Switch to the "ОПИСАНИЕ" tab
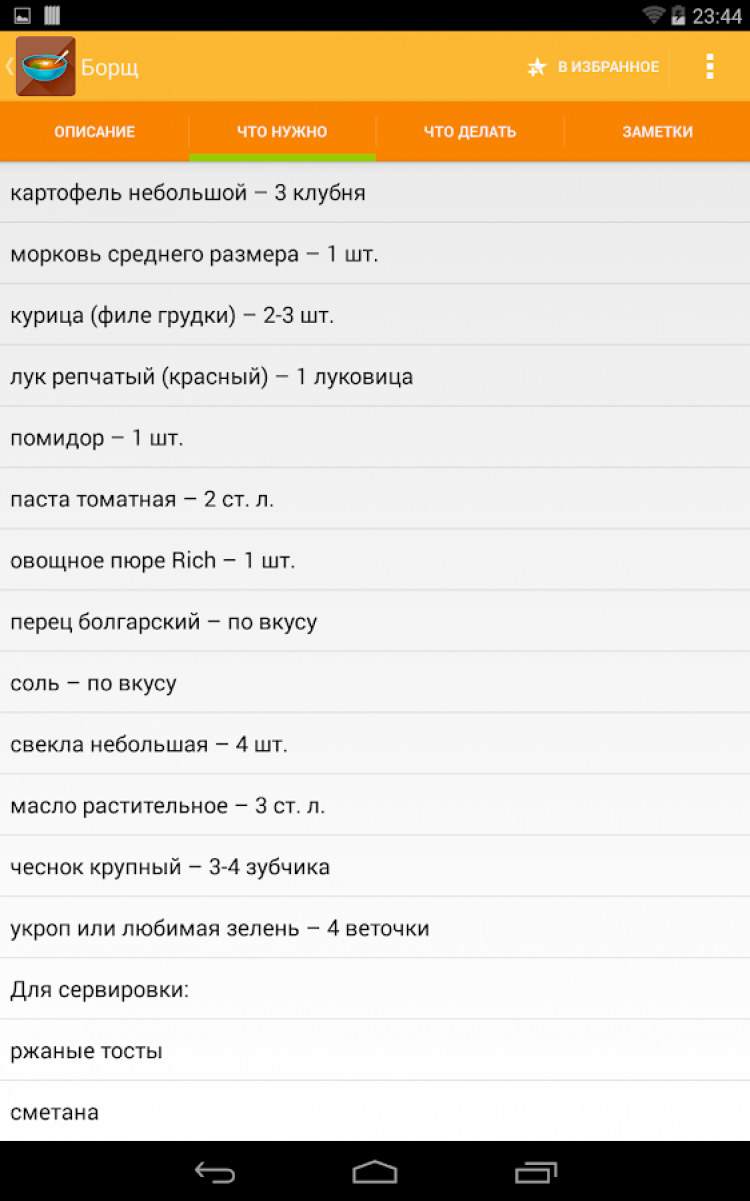Image resolution: width=750 pixels, height=1201 pixels. pyautogui.click(x=94, y=131)
